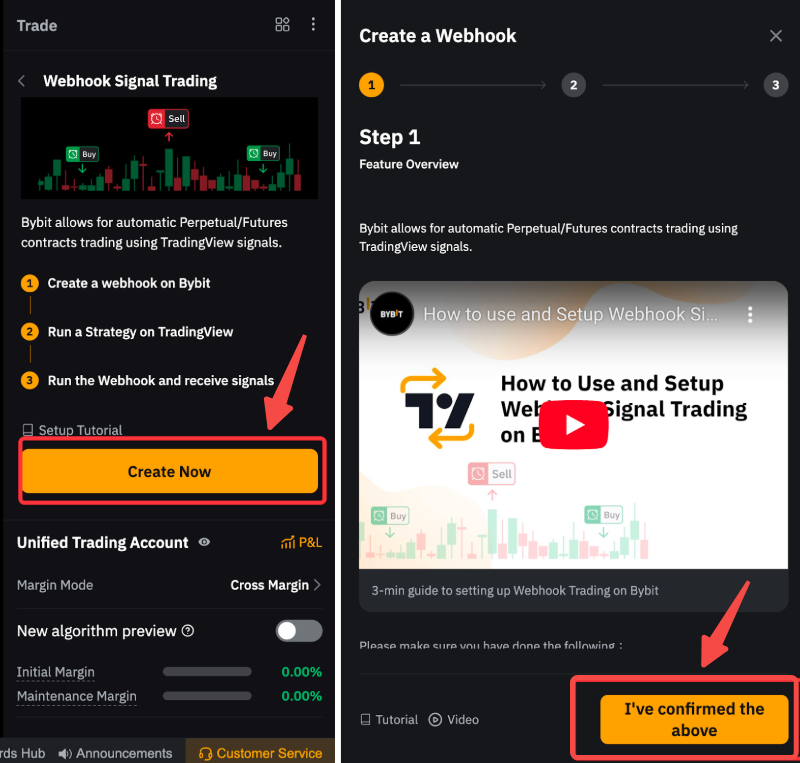Open the Video link in the dialog footer
This screenshot has height=763, width=800.
point(454,720)
